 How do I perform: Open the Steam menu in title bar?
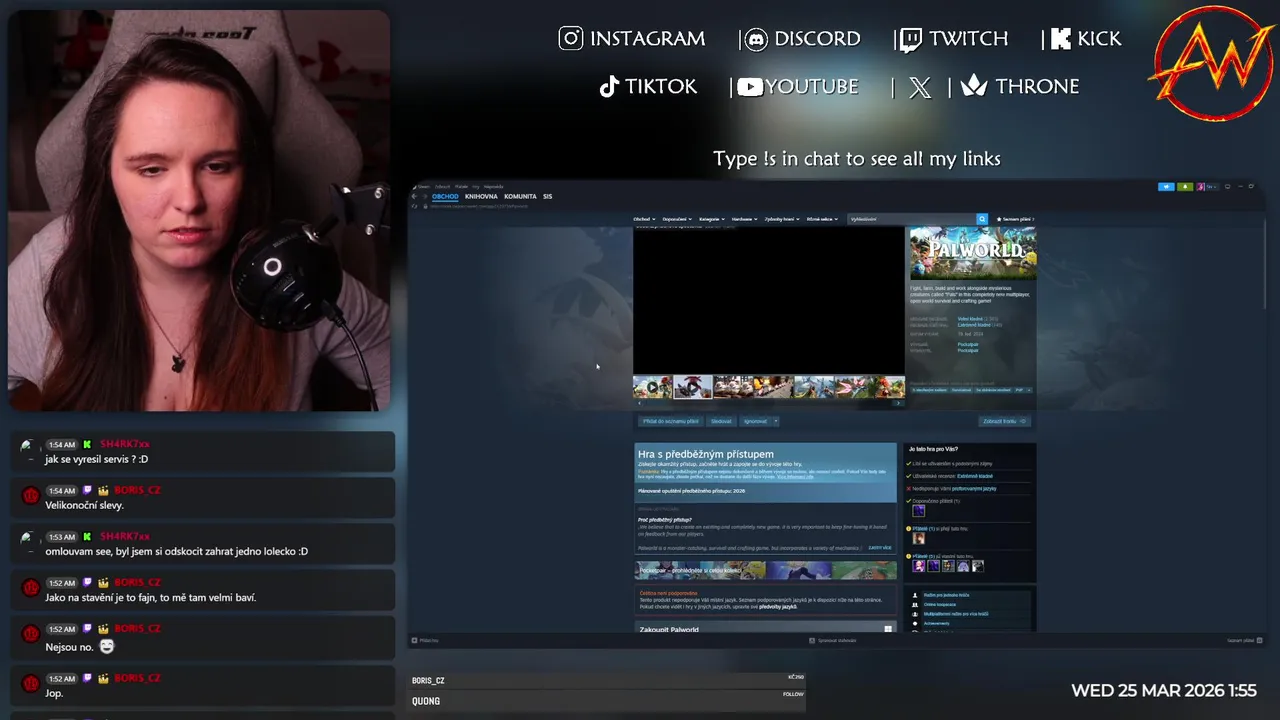424,186
